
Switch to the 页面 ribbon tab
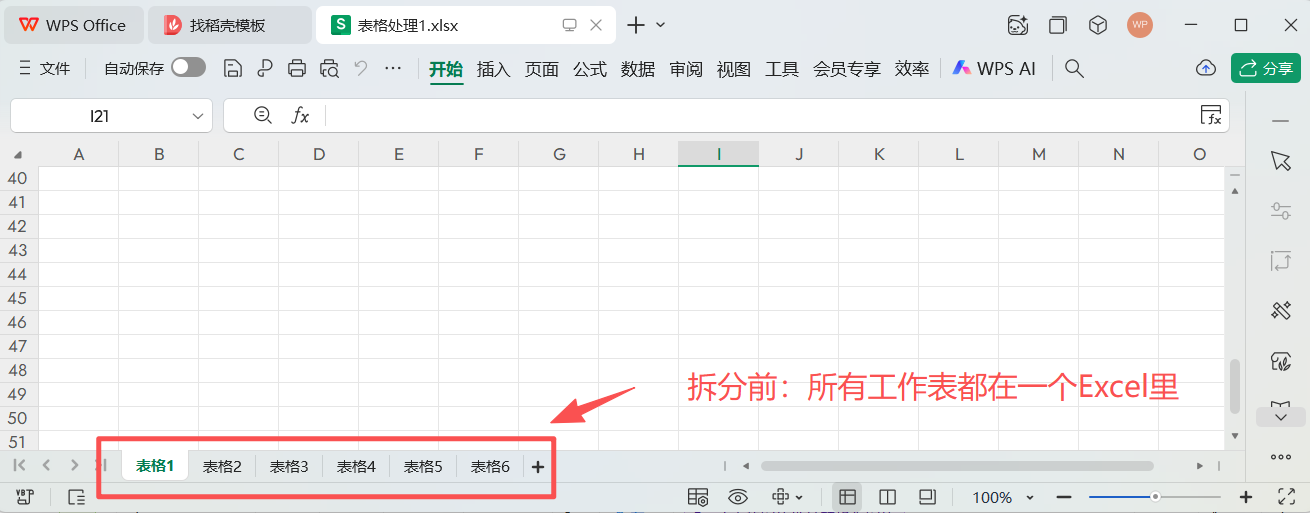point(542,69)
